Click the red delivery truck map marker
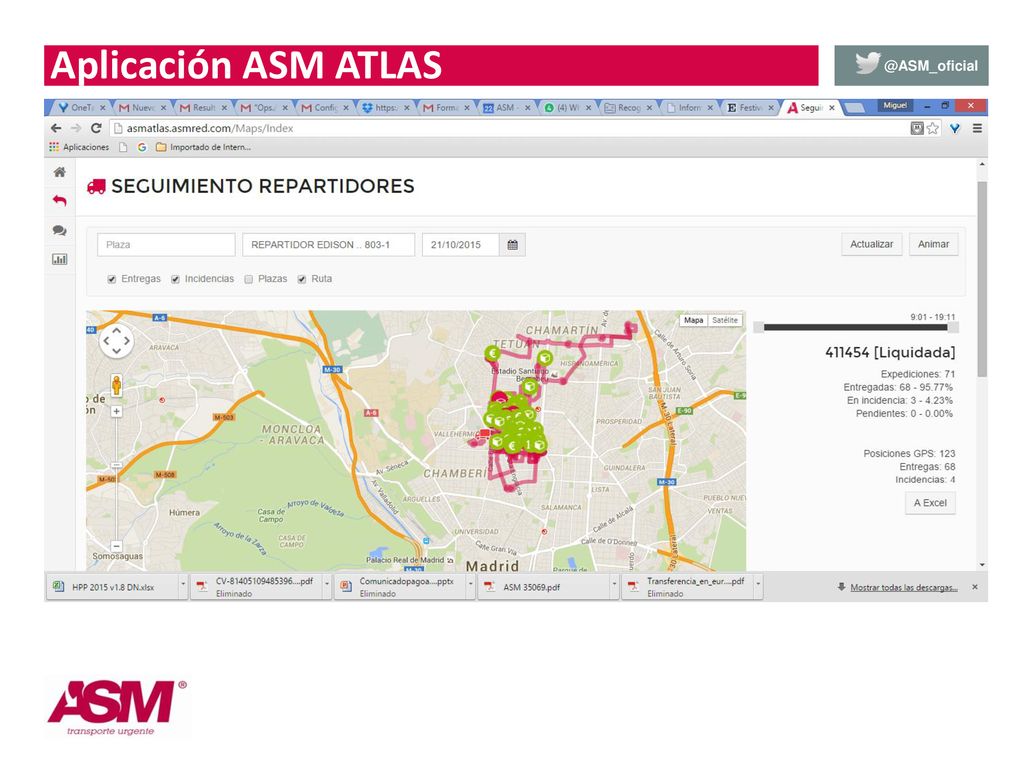The height and width of the screenshot is (768, 1024). pos(483,435)
